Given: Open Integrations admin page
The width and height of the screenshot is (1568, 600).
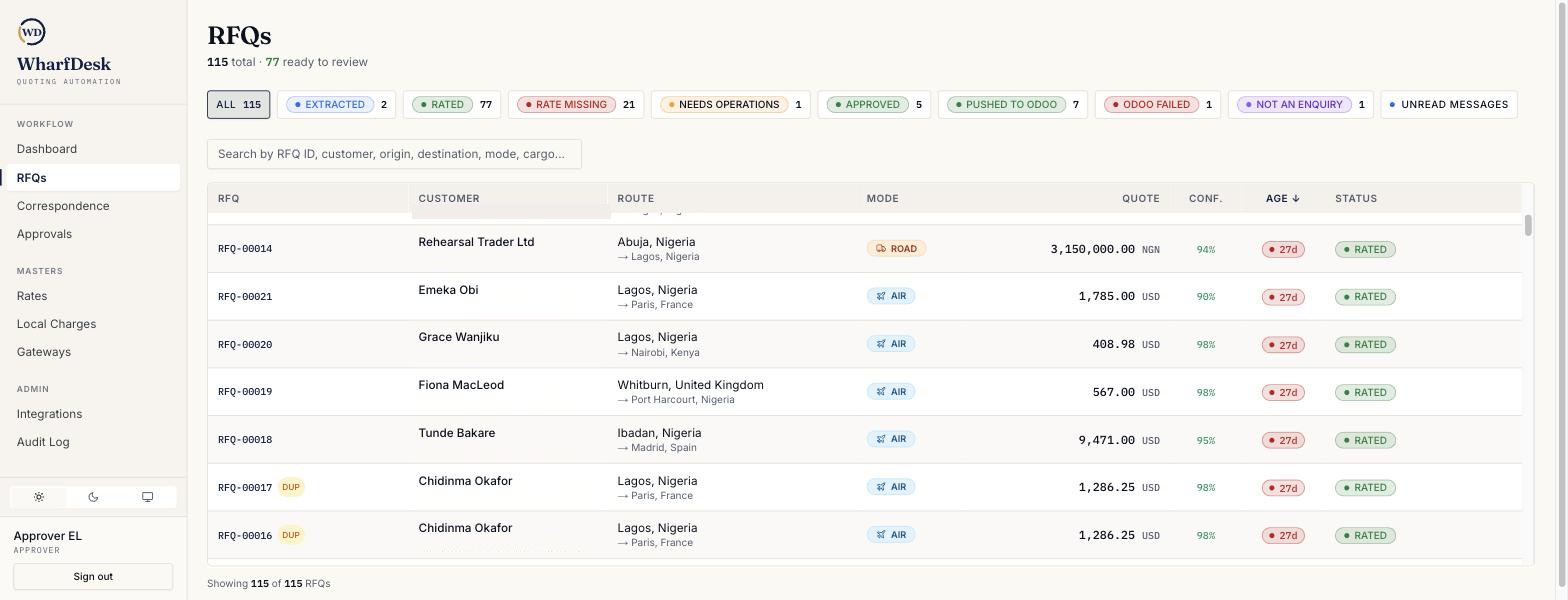Looking at the screenshot, I should [x=93, y=414].
